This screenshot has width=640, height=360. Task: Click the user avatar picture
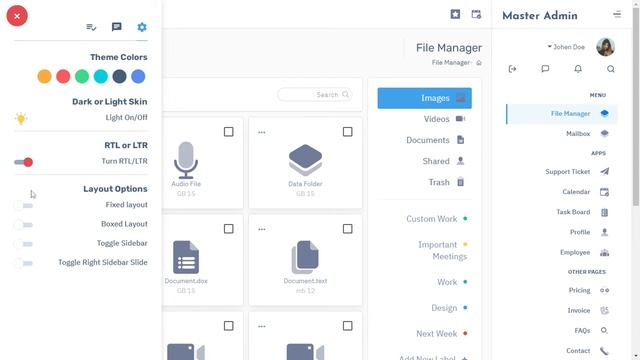(x=605, y=47)
